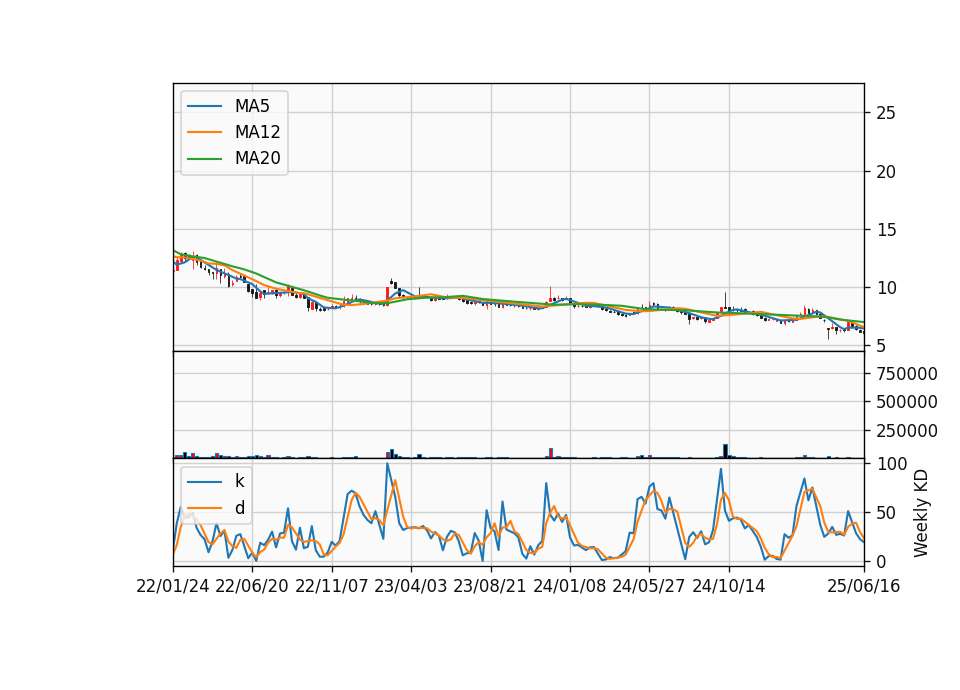Click the blue k legend line sample
960x690 pixels.
tap(204, 482)
